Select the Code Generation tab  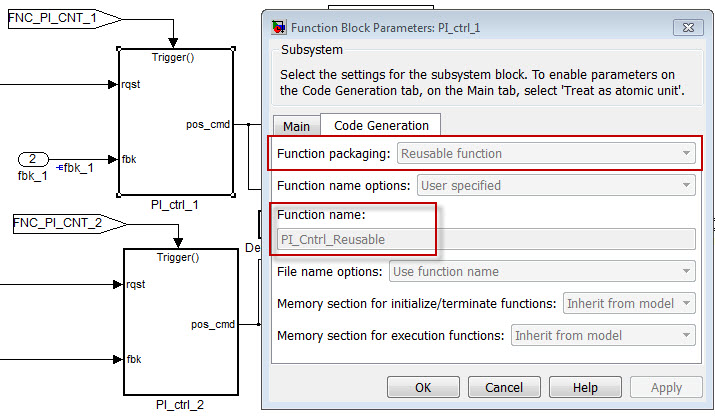[381, 126]
